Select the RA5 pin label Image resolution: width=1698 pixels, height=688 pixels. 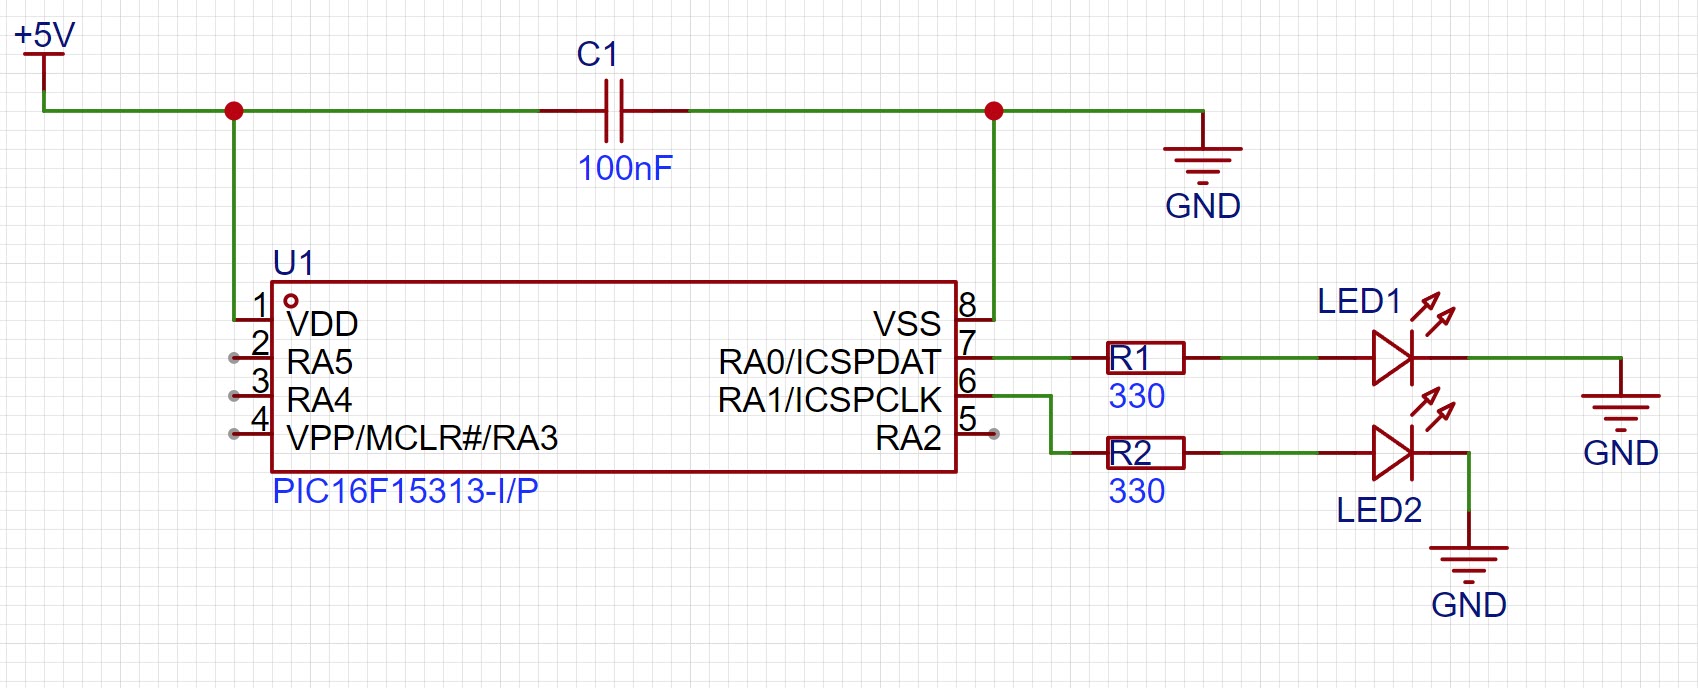point(319,362)
